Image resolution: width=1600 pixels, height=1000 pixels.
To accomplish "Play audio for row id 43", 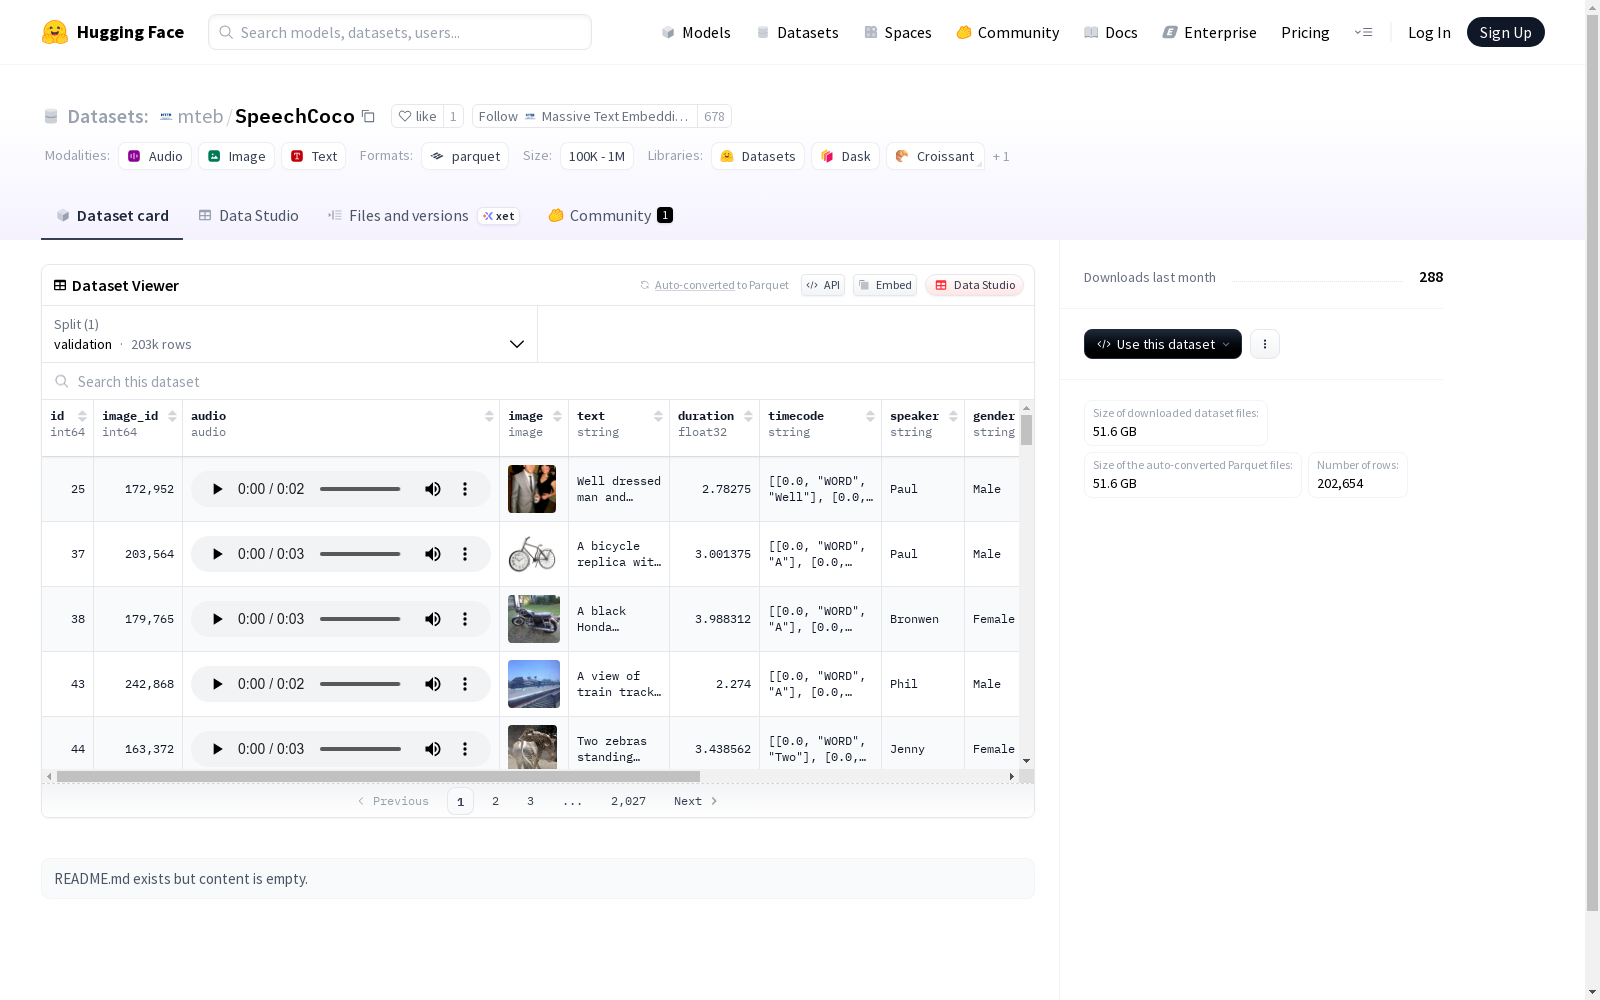I will 217,684.
